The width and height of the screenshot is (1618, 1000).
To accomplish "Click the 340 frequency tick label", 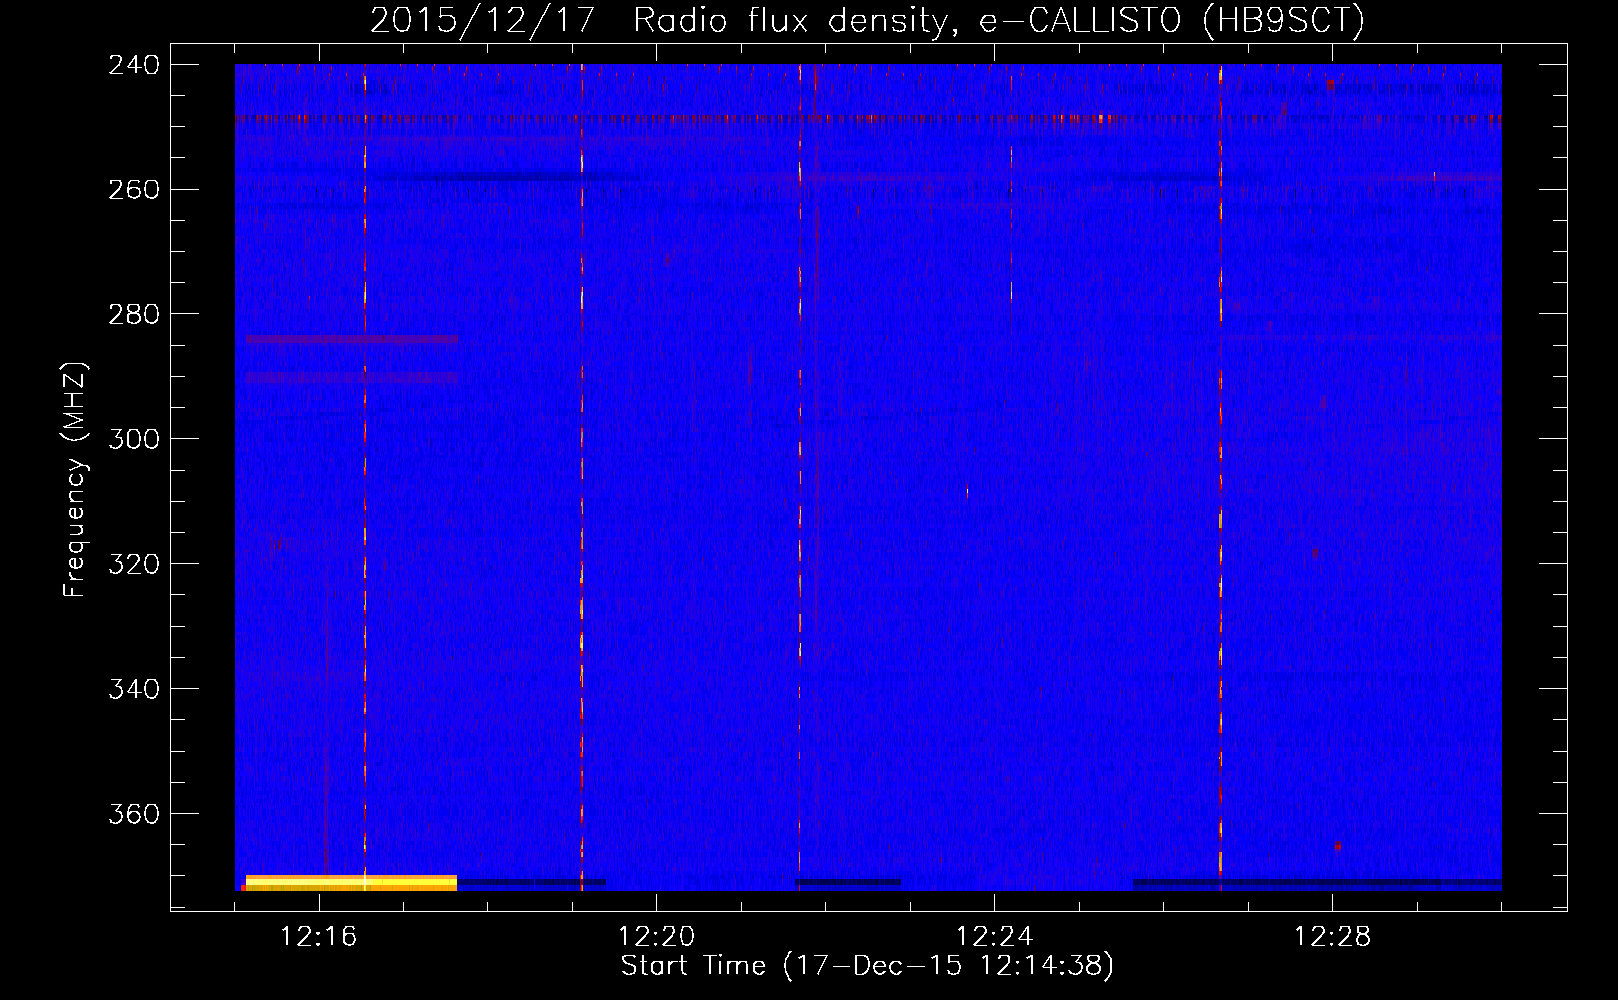I will tap(134, 690).
